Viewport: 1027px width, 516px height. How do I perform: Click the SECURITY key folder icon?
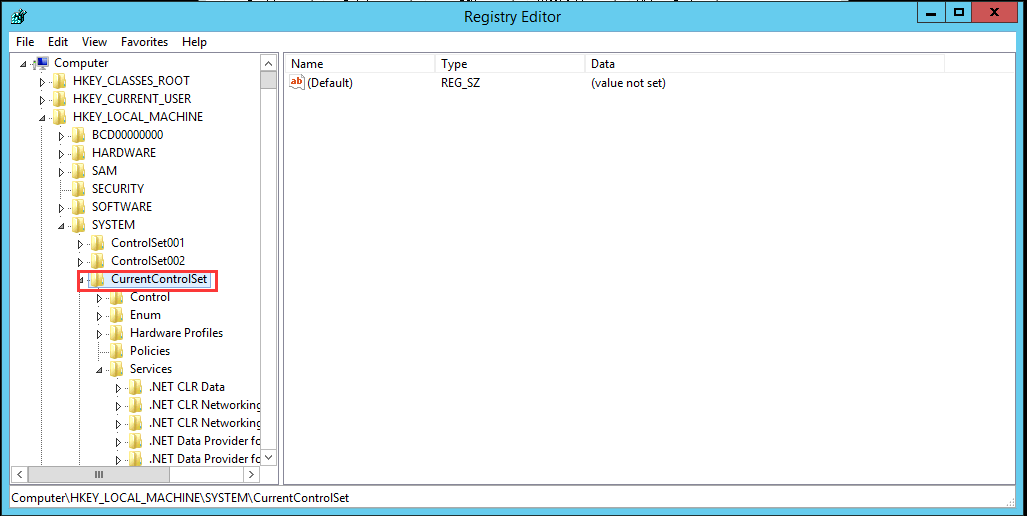click(x=79, y=189)
